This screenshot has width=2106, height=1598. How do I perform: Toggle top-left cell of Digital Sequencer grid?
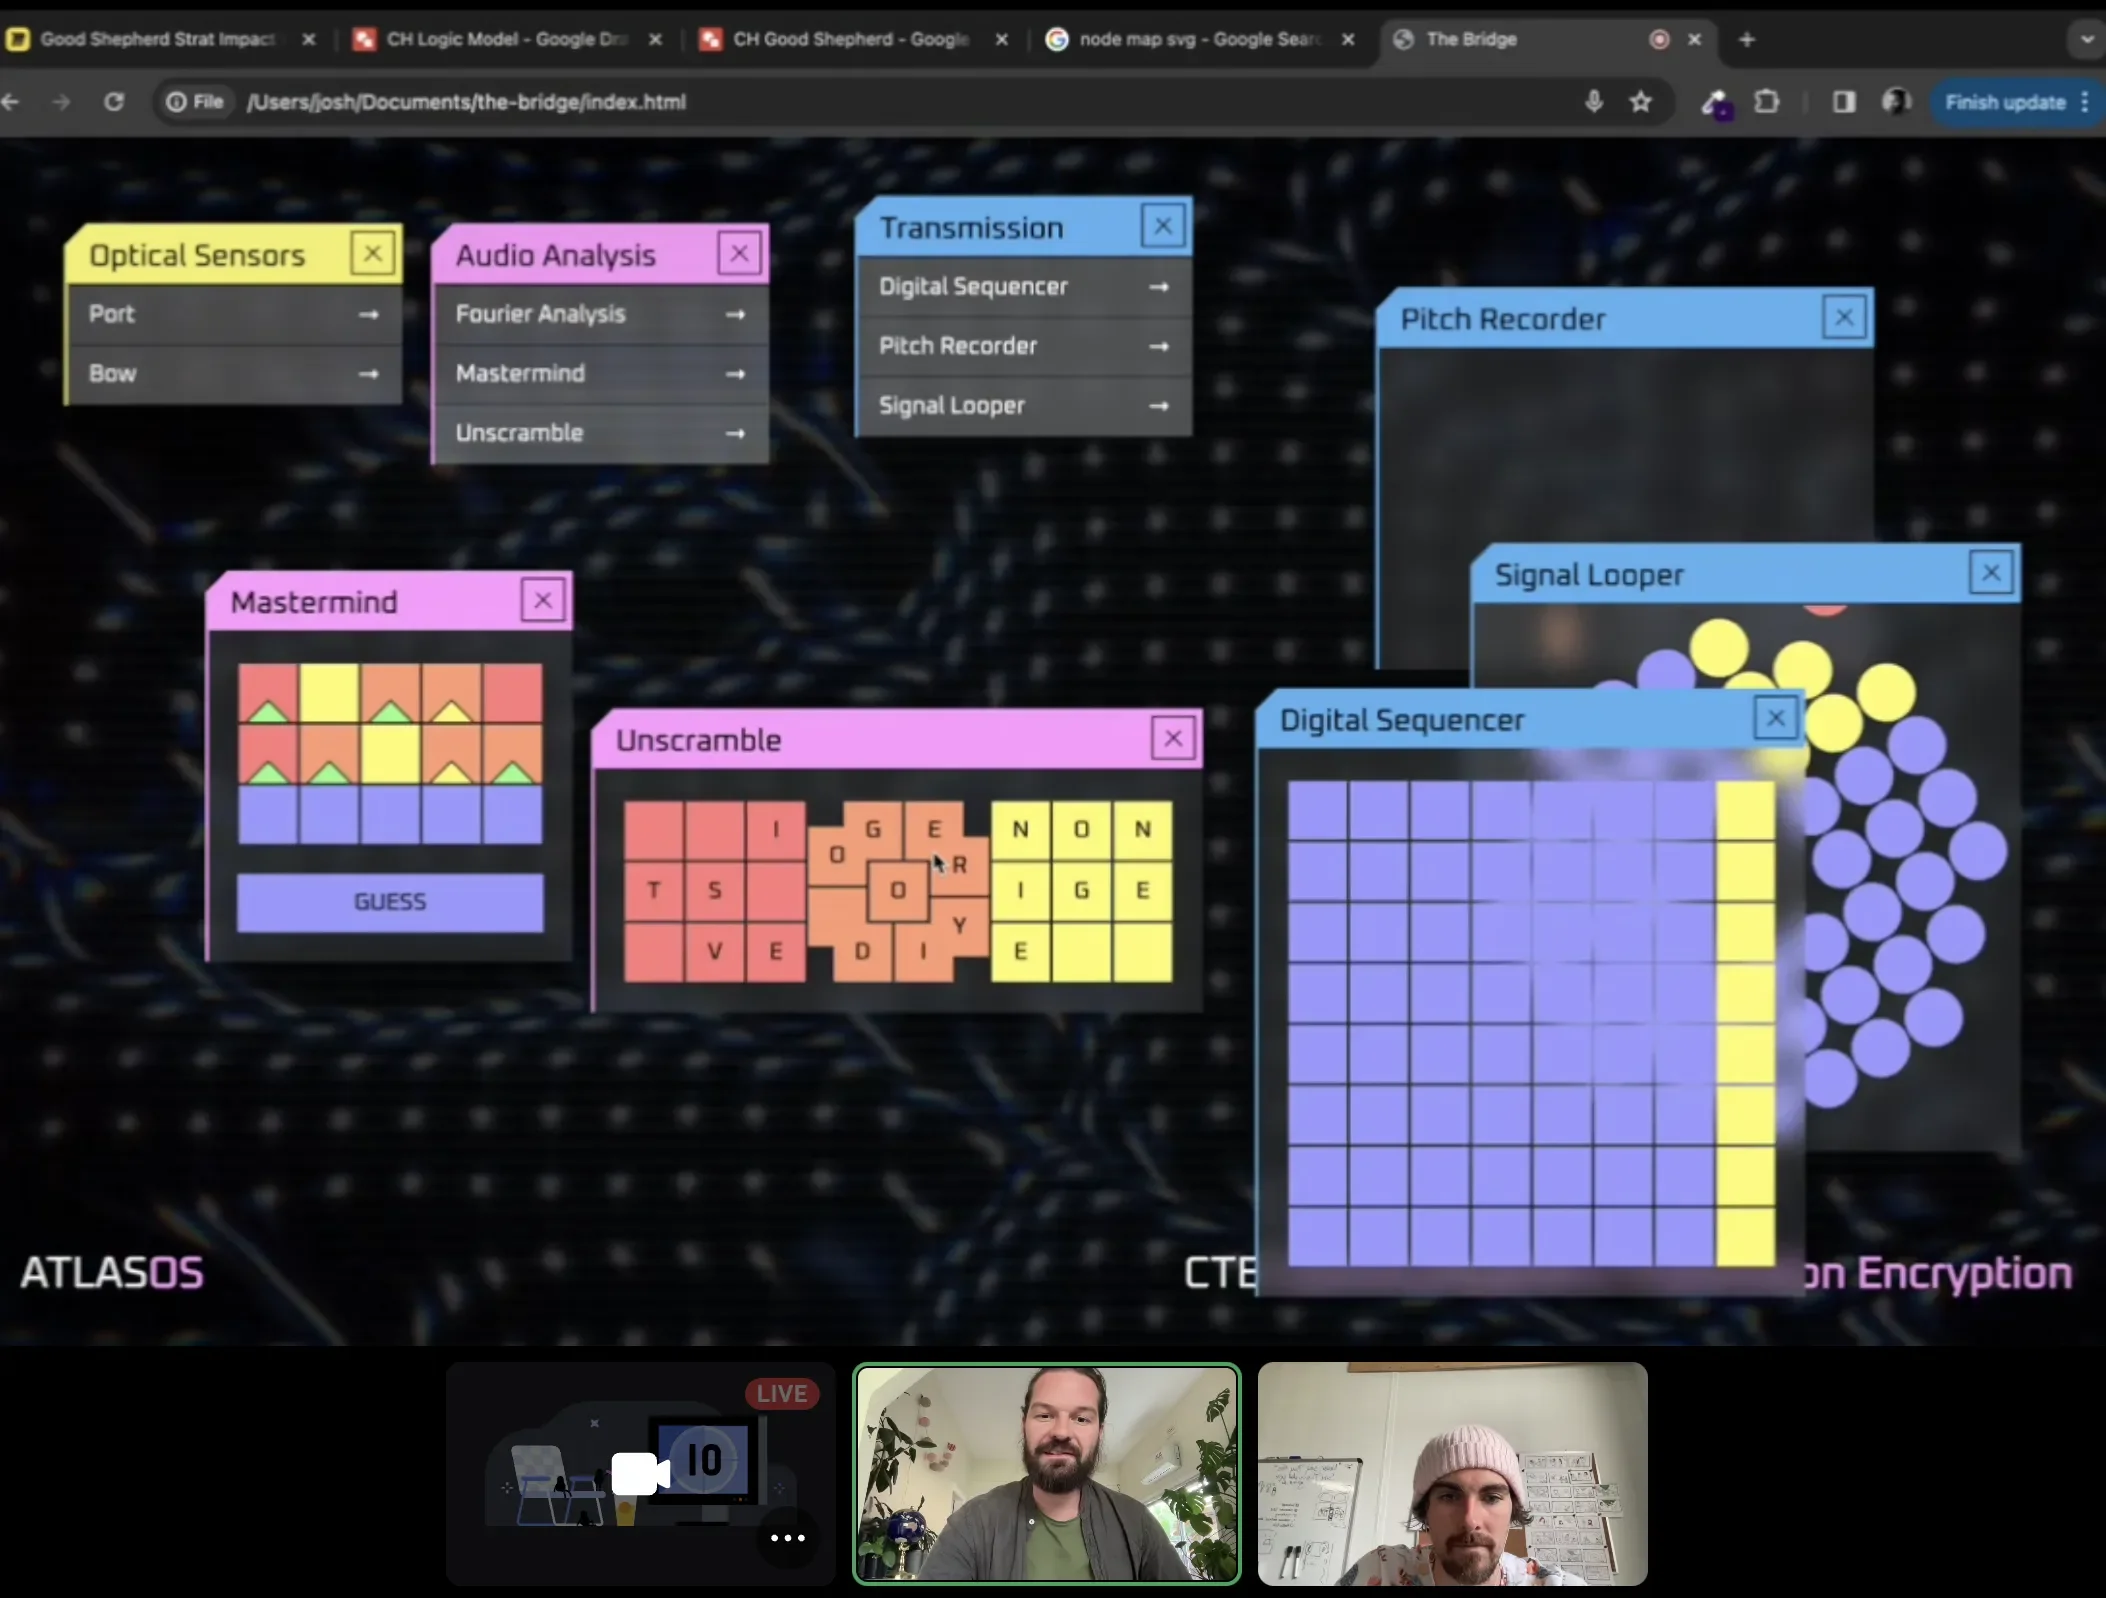(x=1317, y=810)
